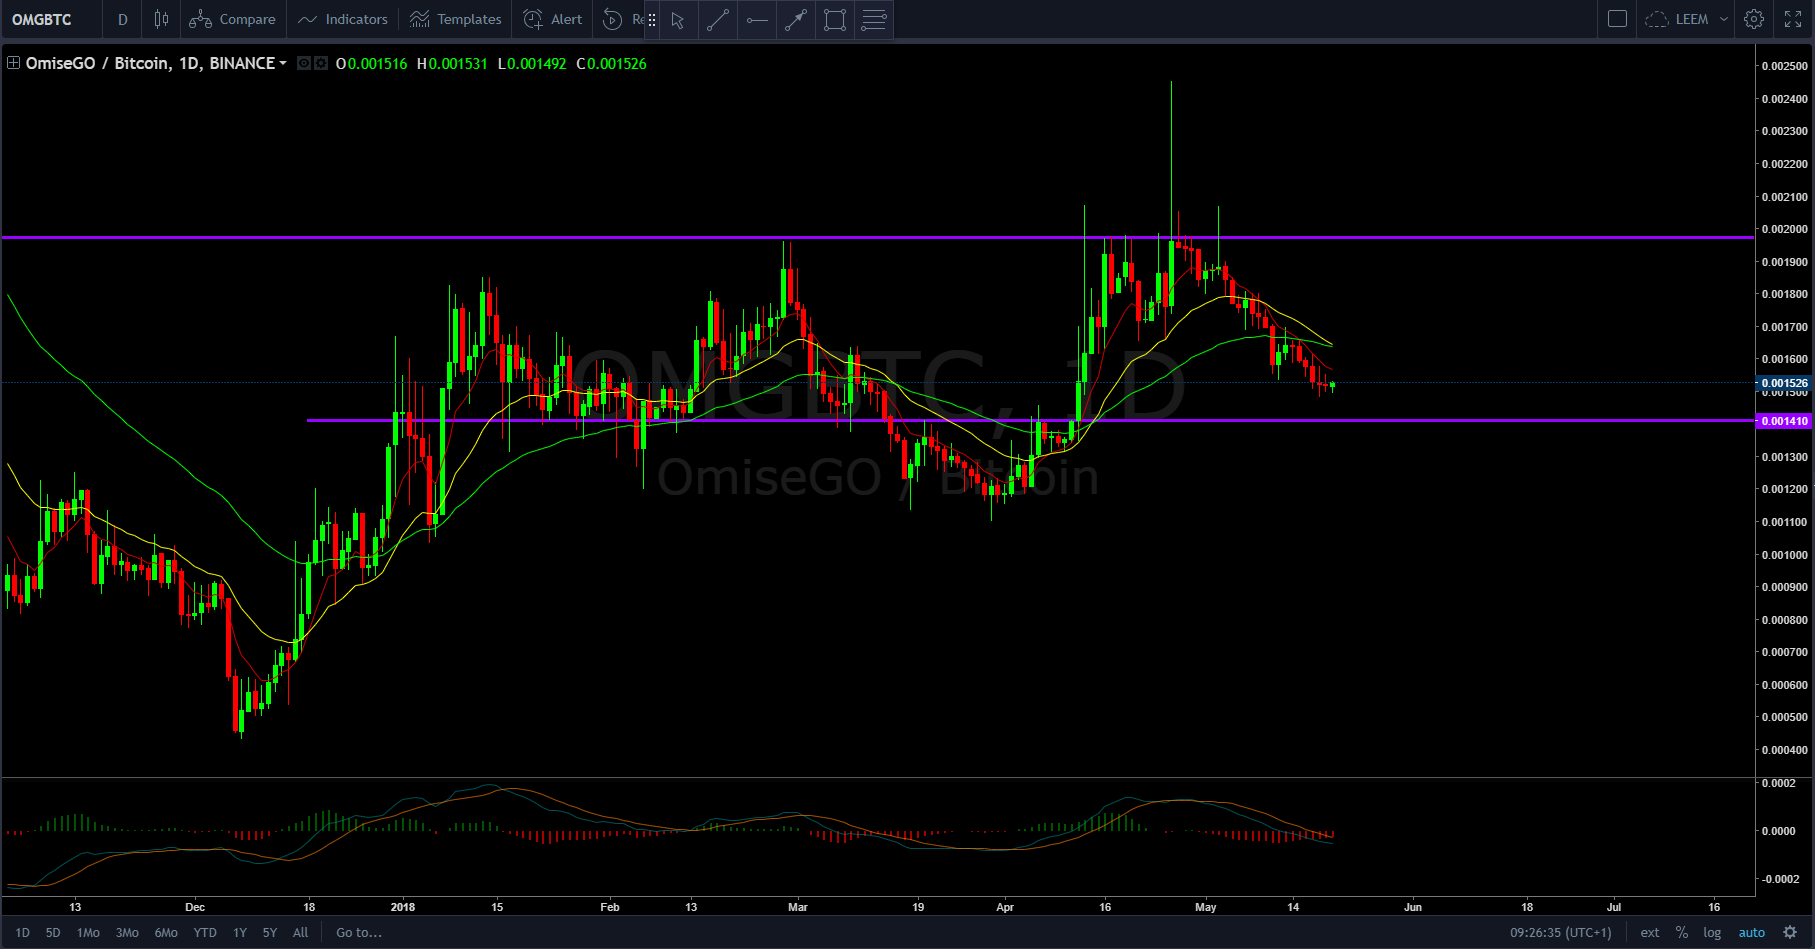Viewport: 1815px width, 949px height.
Task: Toggle the % percentage scale
Action: (x=1682, y=932)
